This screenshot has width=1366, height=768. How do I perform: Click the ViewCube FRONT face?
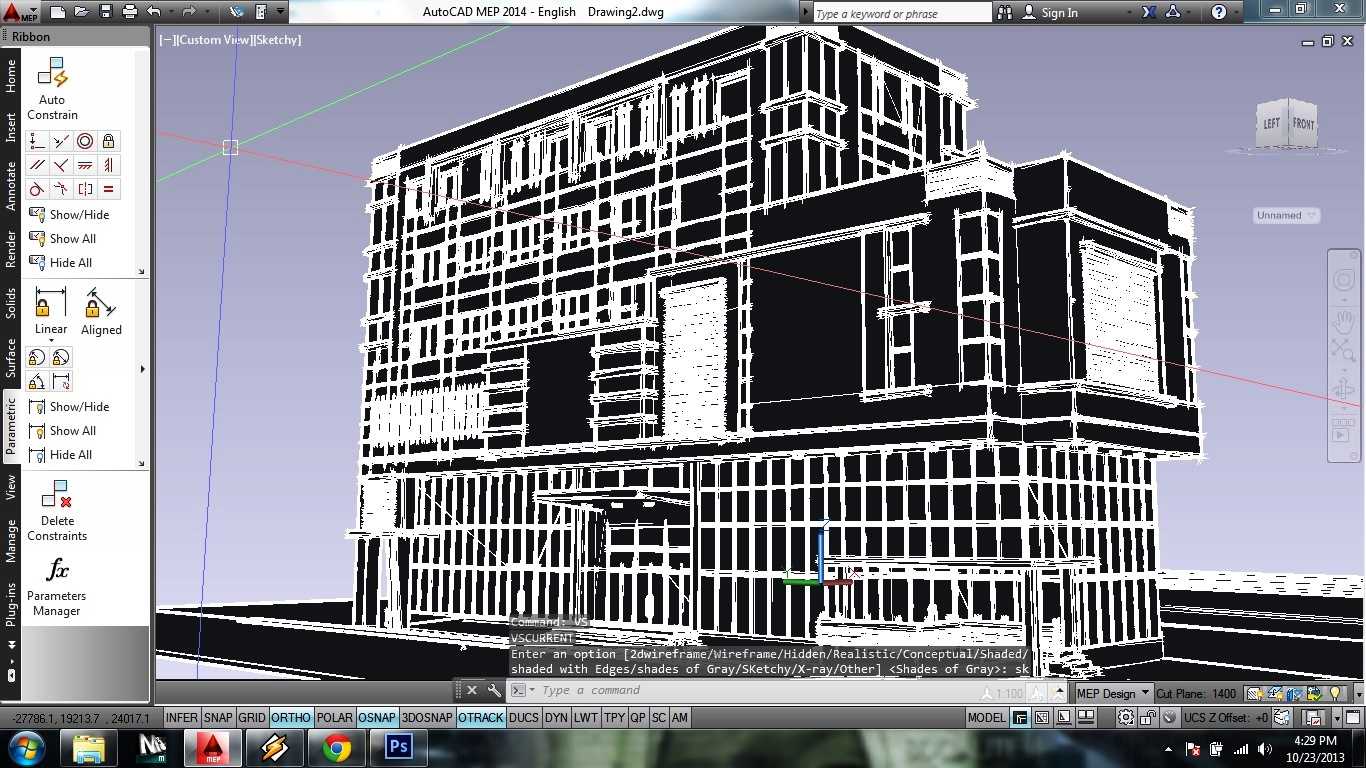1303,123
